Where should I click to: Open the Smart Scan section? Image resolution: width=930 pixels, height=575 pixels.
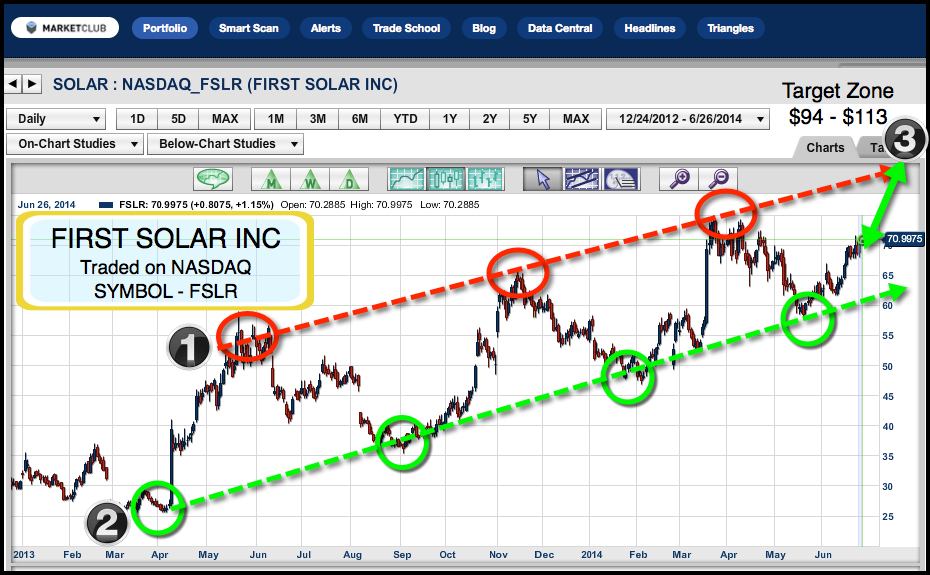point(249,28)
